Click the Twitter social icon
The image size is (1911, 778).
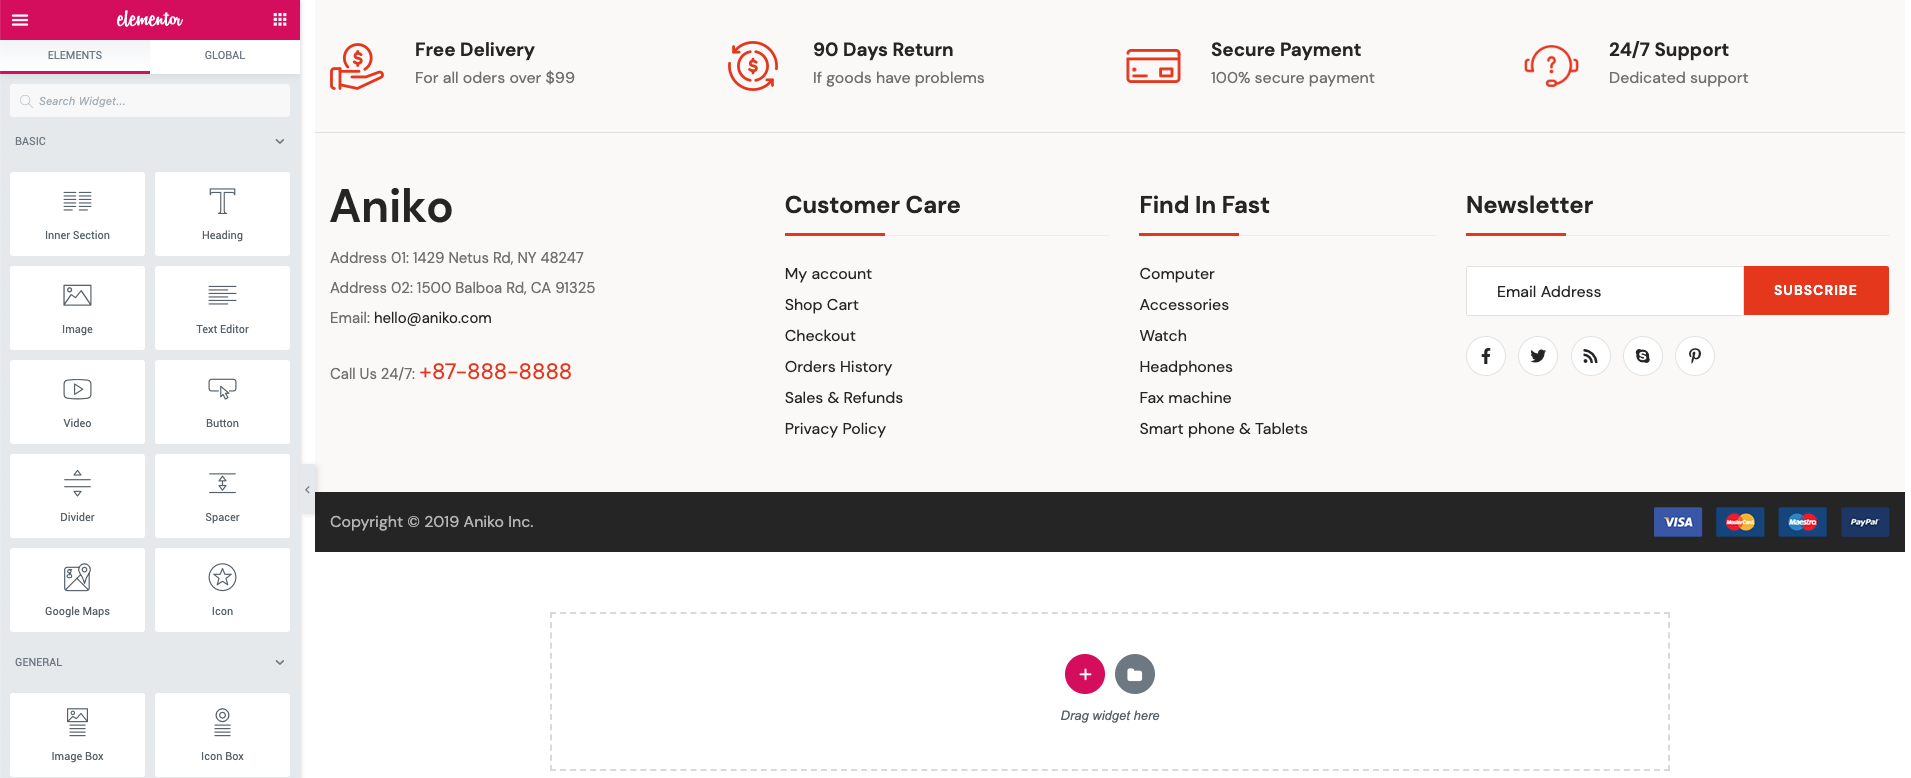pos(1538,356)
